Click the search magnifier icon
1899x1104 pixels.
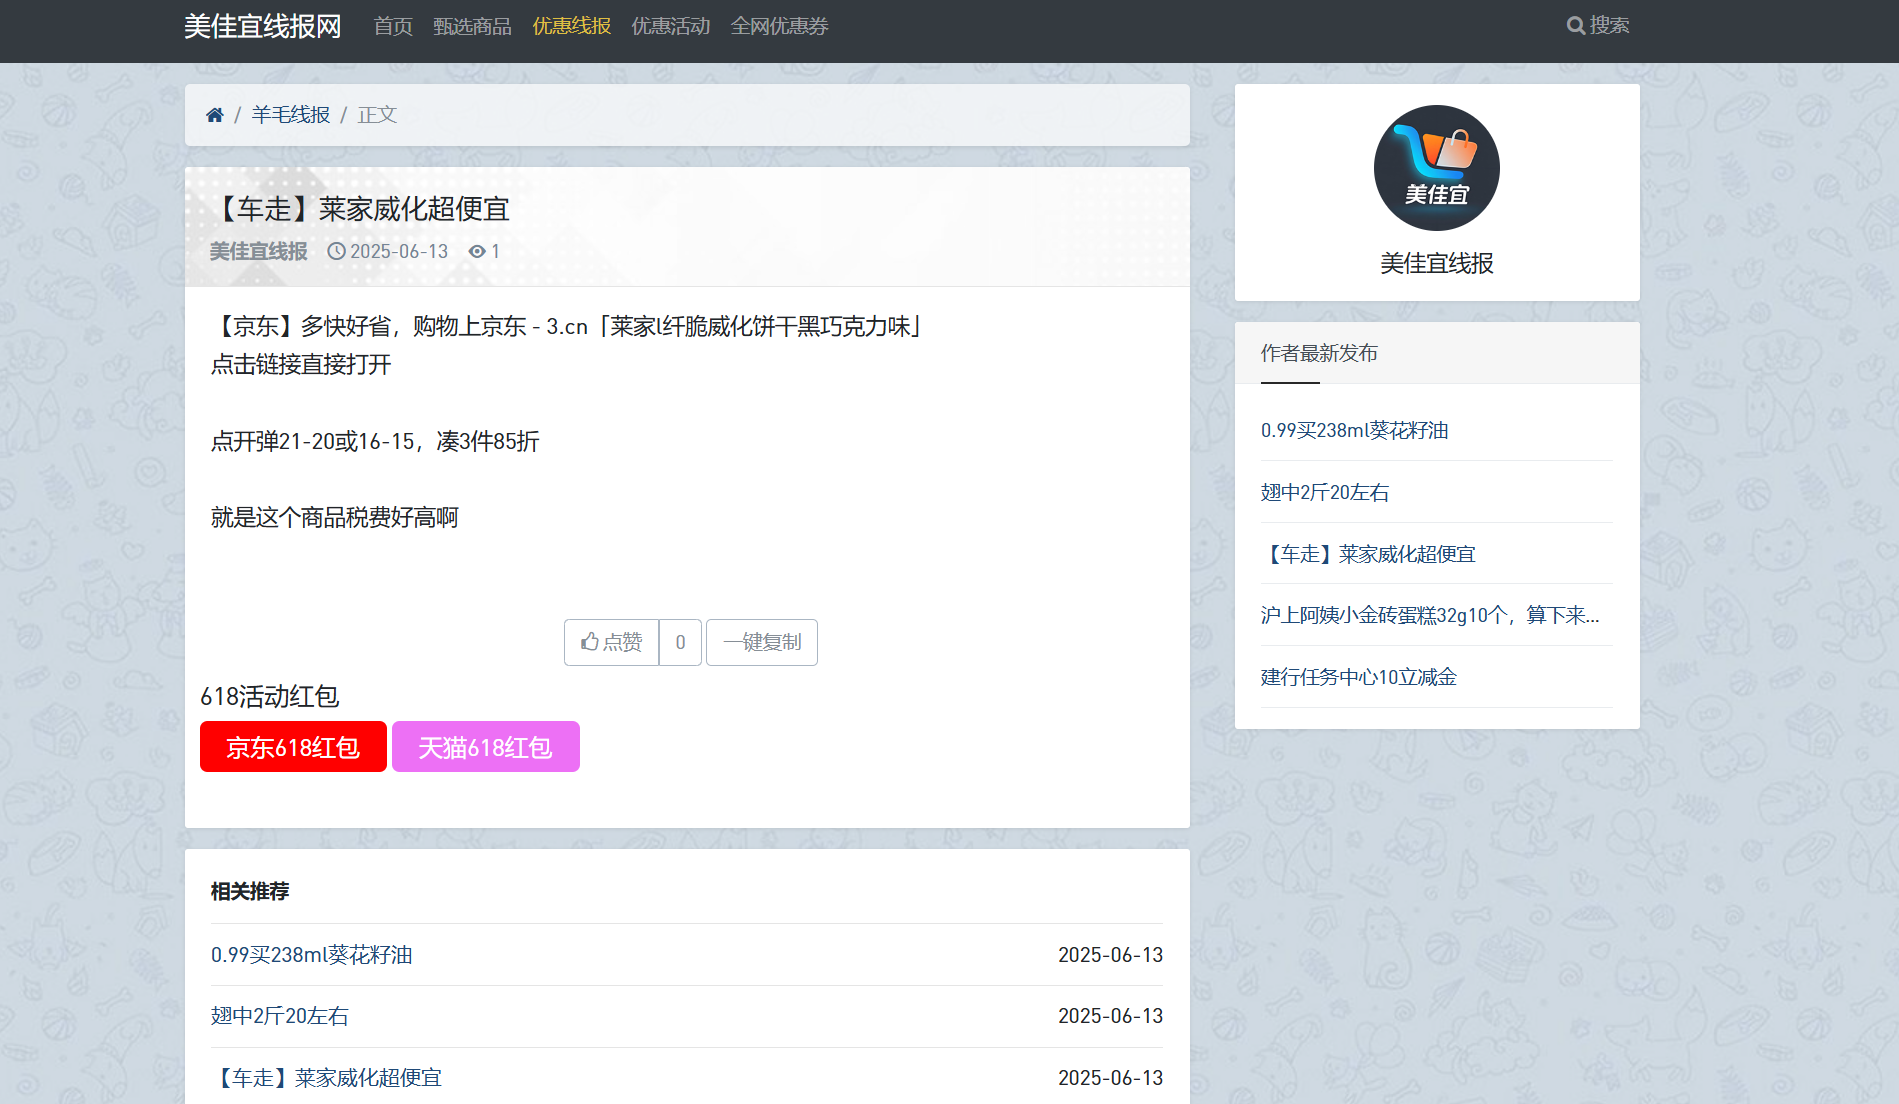pos(1575,26)
